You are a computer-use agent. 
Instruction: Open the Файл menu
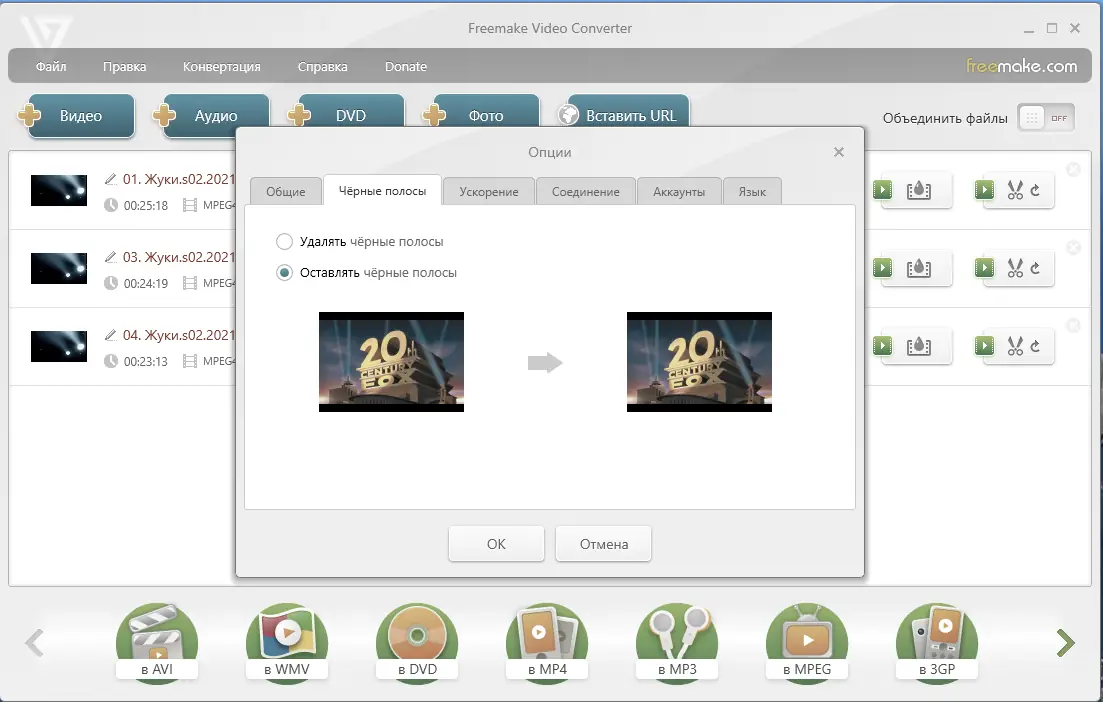(51, 67)
